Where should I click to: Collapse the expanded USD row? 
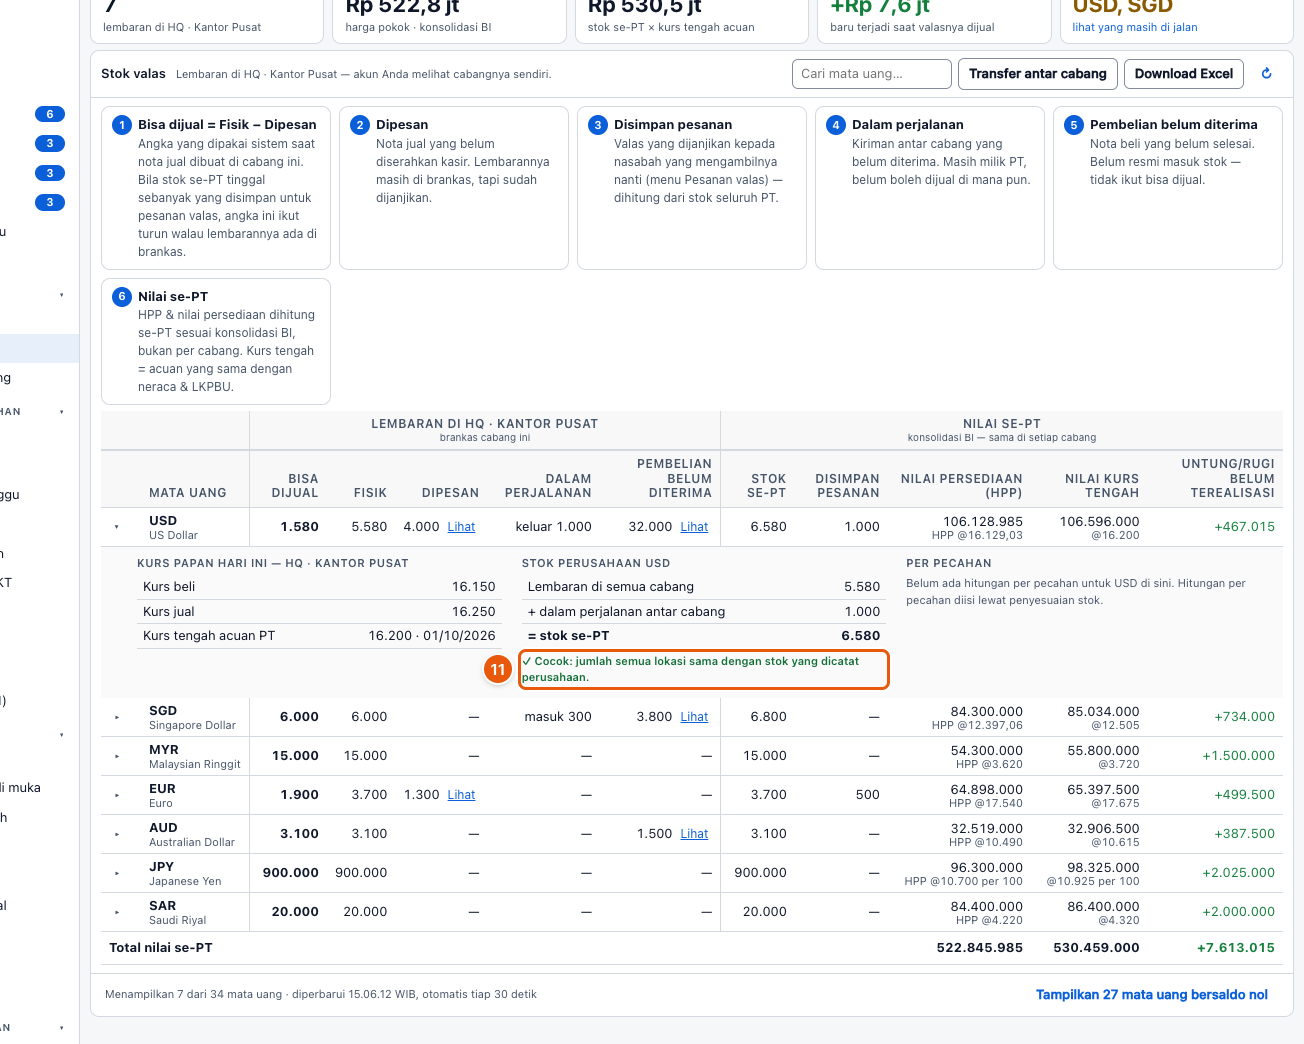tap(117, 527)
